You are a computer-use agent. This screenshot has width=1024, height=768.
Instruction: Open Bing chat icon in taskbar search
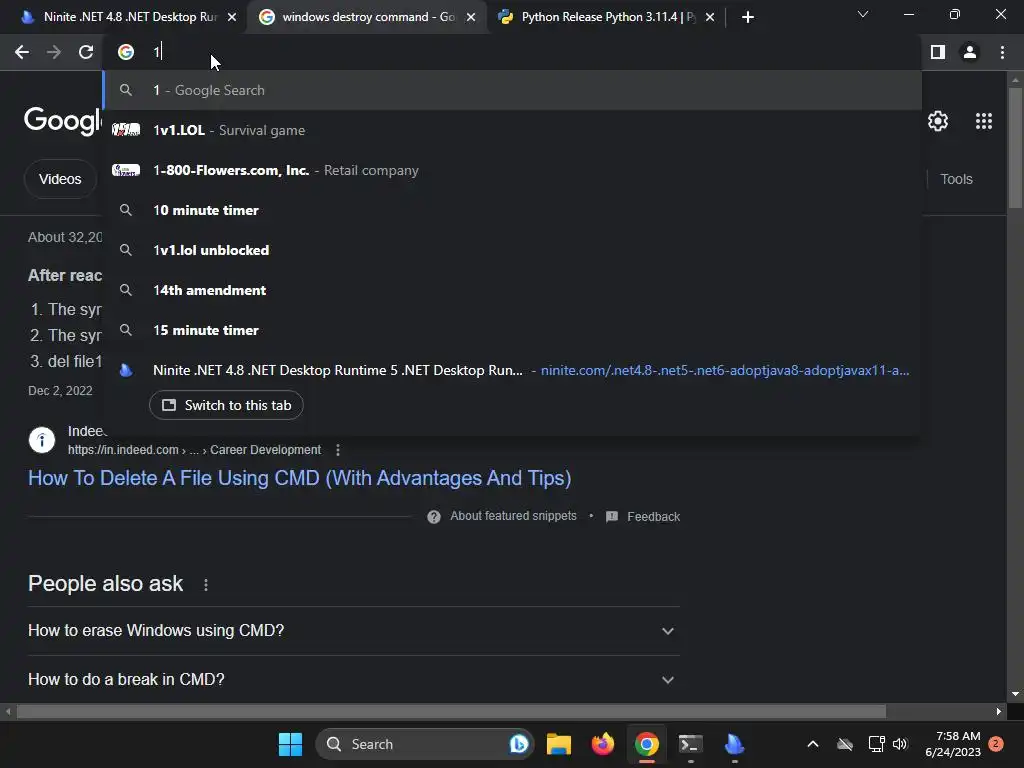pos(519,744)
